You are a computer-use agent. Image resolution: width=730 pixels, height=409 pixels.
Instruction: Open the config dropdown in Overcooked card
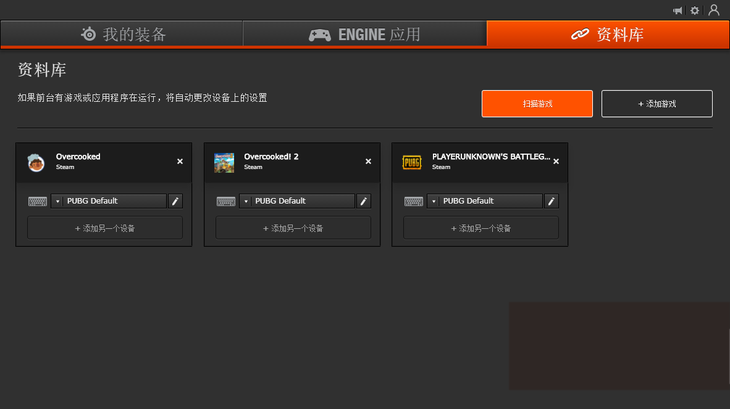click(108, 201)
